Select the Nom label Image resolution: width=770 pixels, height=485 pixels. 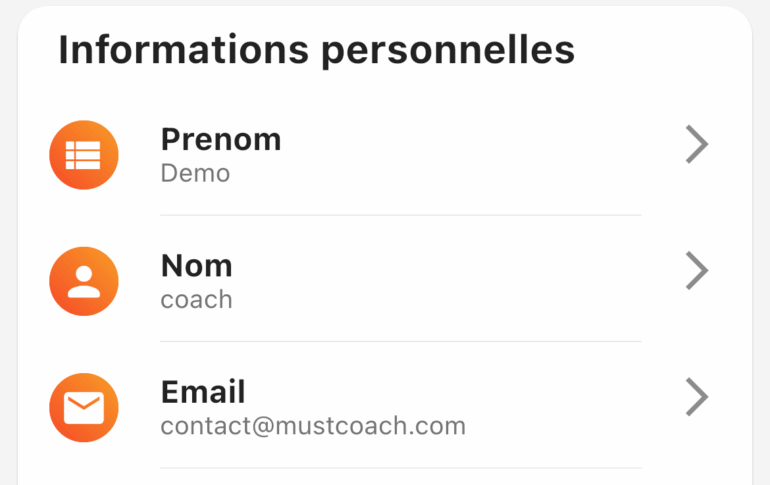[196, 266]
